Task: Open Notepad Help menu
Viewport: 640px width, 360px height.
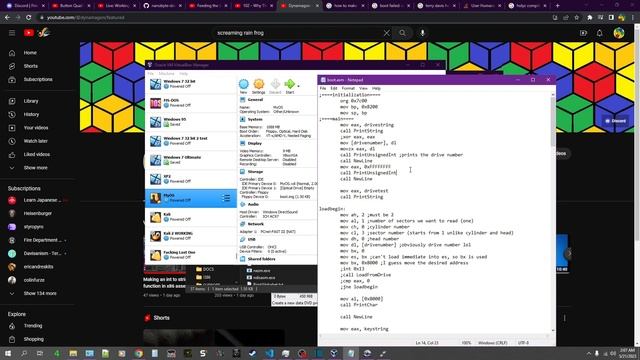Action: coord(376,88)
